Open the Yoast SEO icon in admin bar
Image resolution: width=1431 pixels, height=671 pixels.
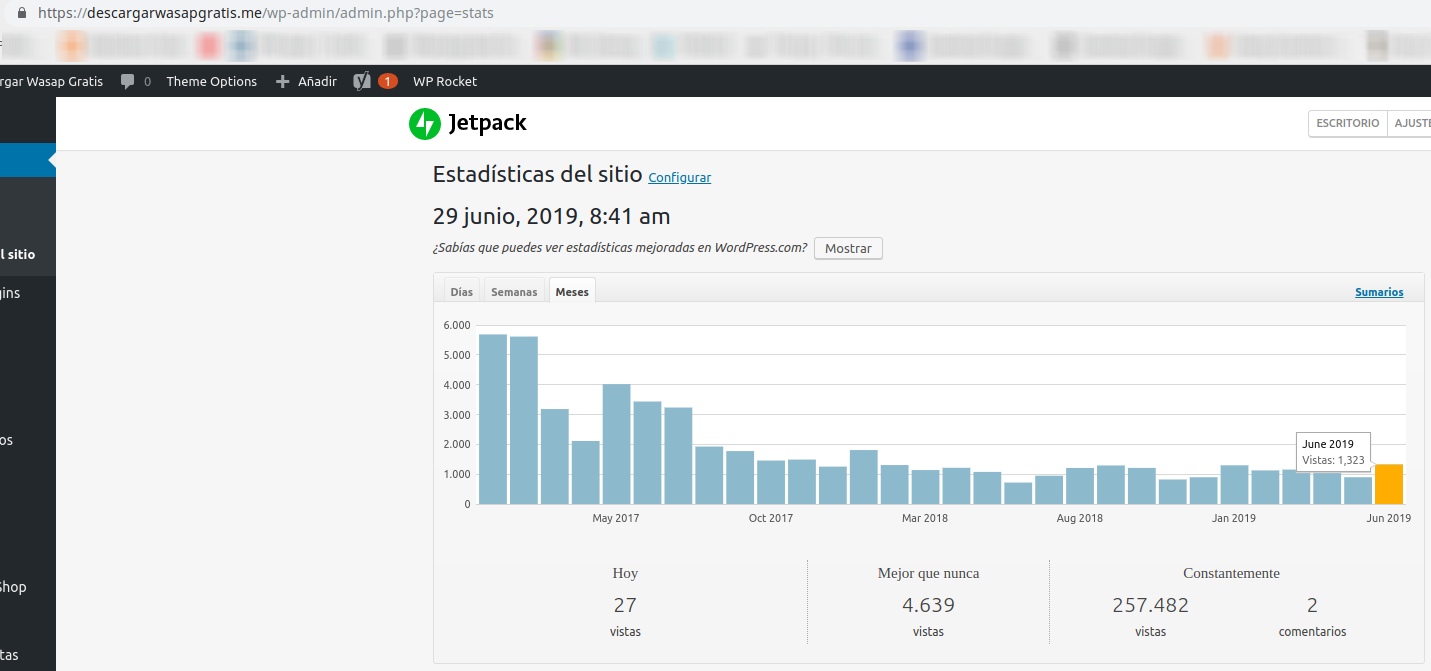362,82
